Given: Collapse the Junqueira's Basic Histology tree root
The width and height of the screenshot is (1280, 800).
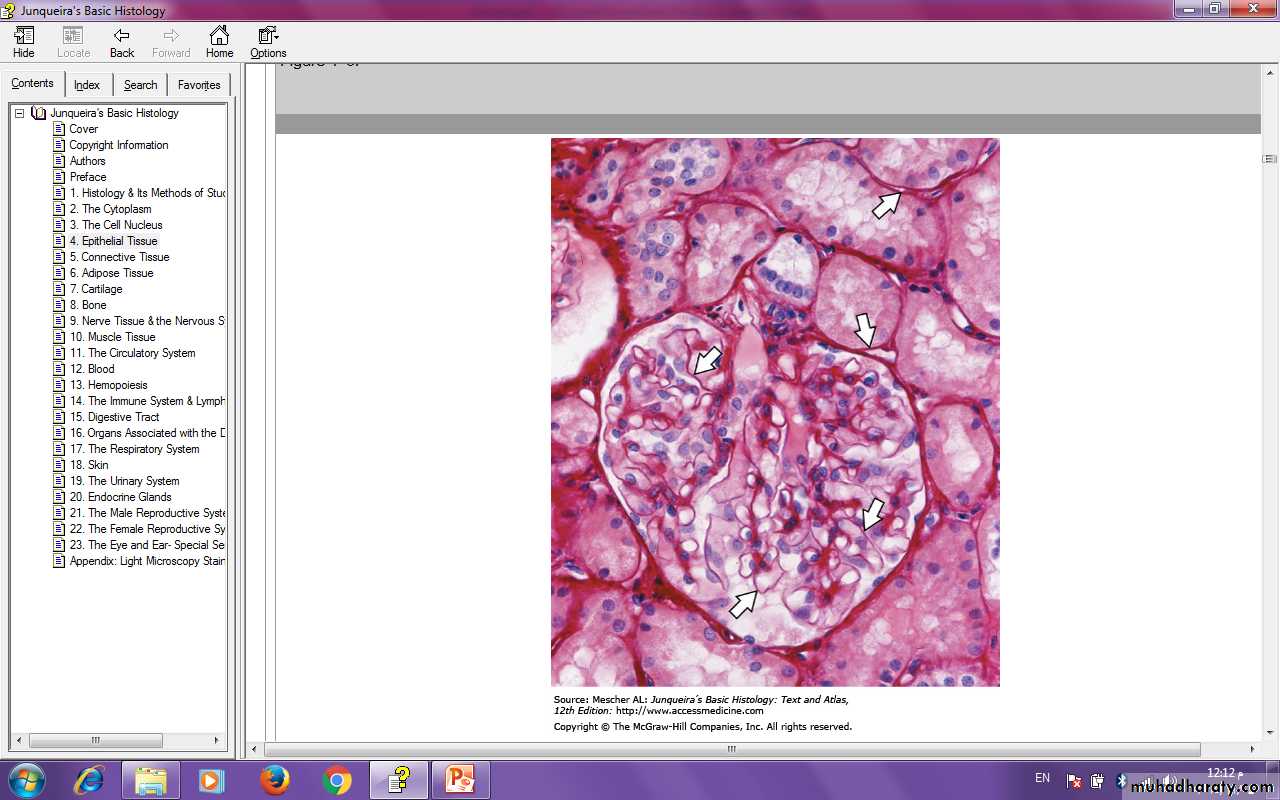Looking at the screenshot, I should 19,113.
